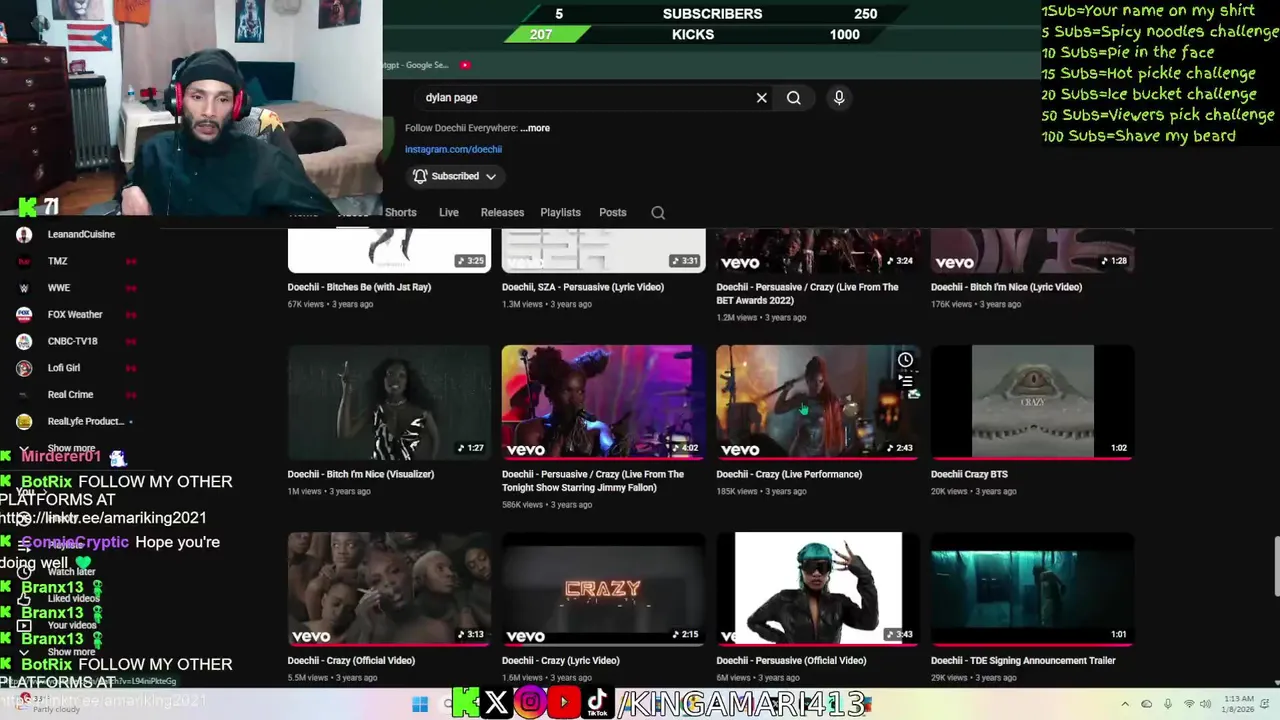Open the Playlists tab

point(560,213)
